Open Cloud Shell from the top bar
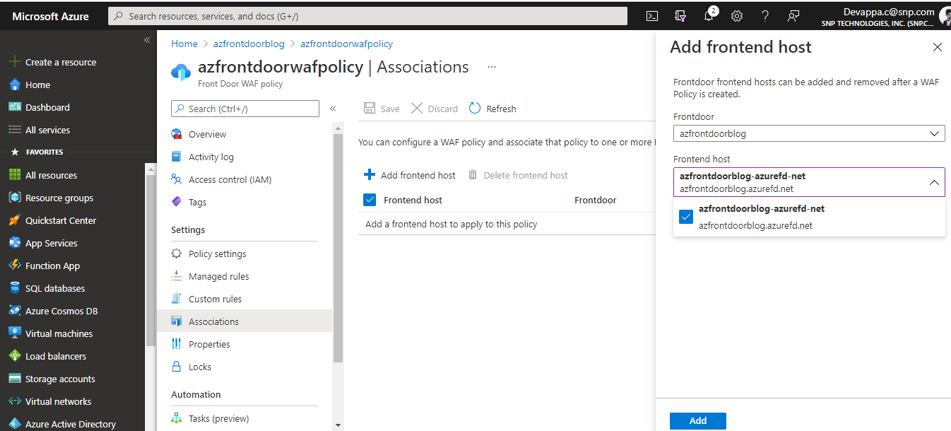 652,16
